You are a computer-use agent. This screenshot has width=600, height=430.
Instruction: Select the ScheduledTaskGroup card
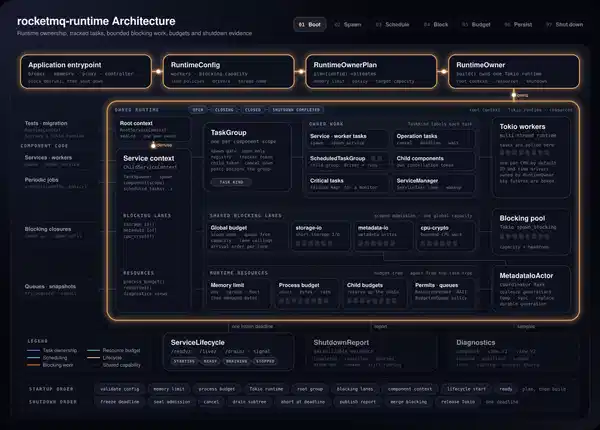click(x=347, y=161)
